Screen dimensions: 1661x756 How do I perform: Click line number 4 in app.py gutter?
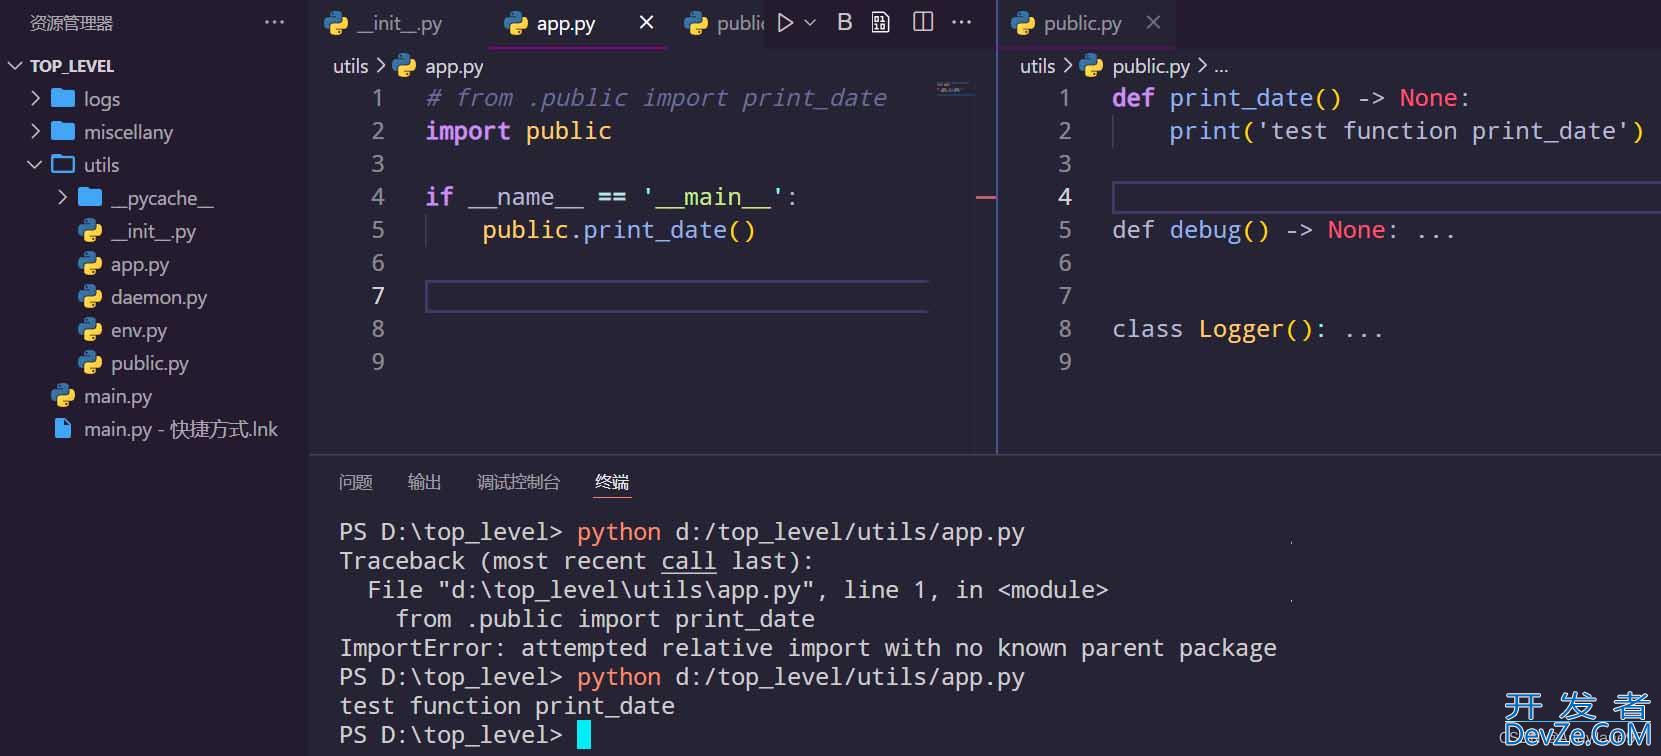coord(377,197)
